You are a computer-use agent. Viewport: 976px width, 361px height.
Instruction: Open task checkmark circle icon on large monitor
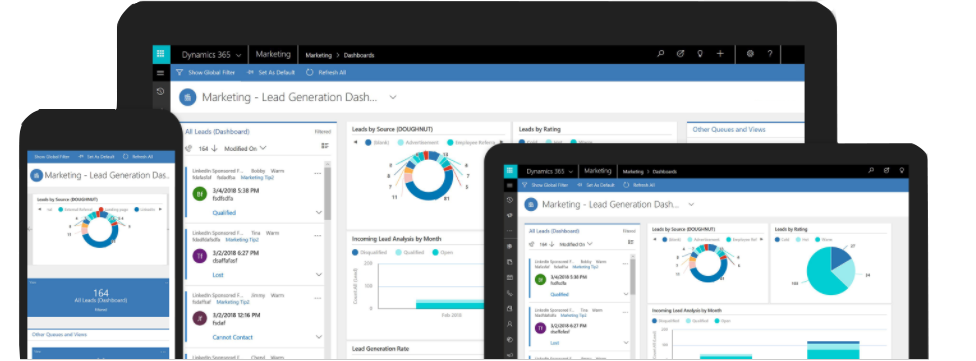[x=680, y=54]
